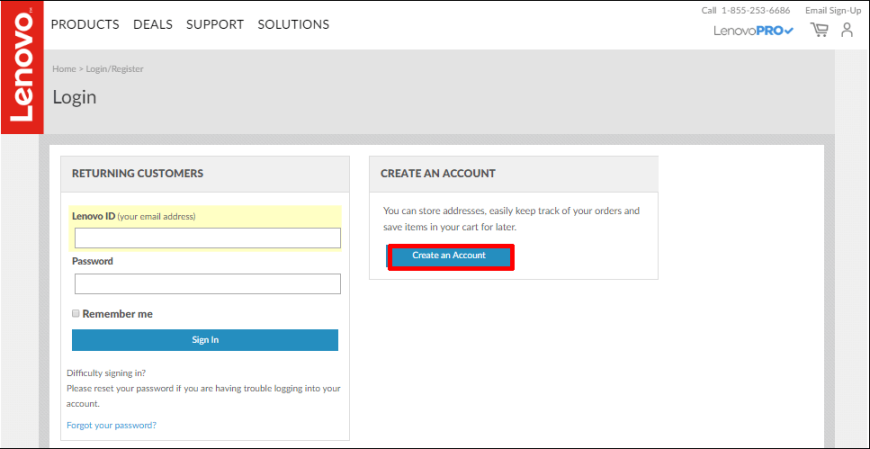
Task: Click the Home breadcrumb link
Action: 64,69
